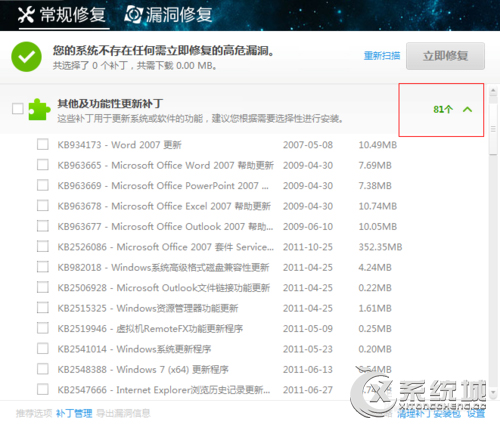Click the patch name KB982018 - Windows系统高级格式磁盘兼容性更新

point(163,267)
